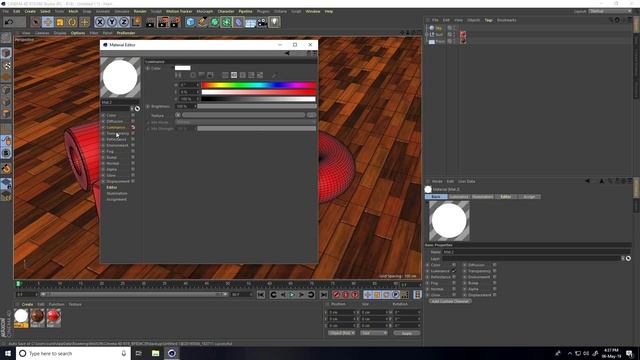Toggle Luminance channel checkbox in Material Editor
This screenshot has width=640, height=360.
point(133,127)
